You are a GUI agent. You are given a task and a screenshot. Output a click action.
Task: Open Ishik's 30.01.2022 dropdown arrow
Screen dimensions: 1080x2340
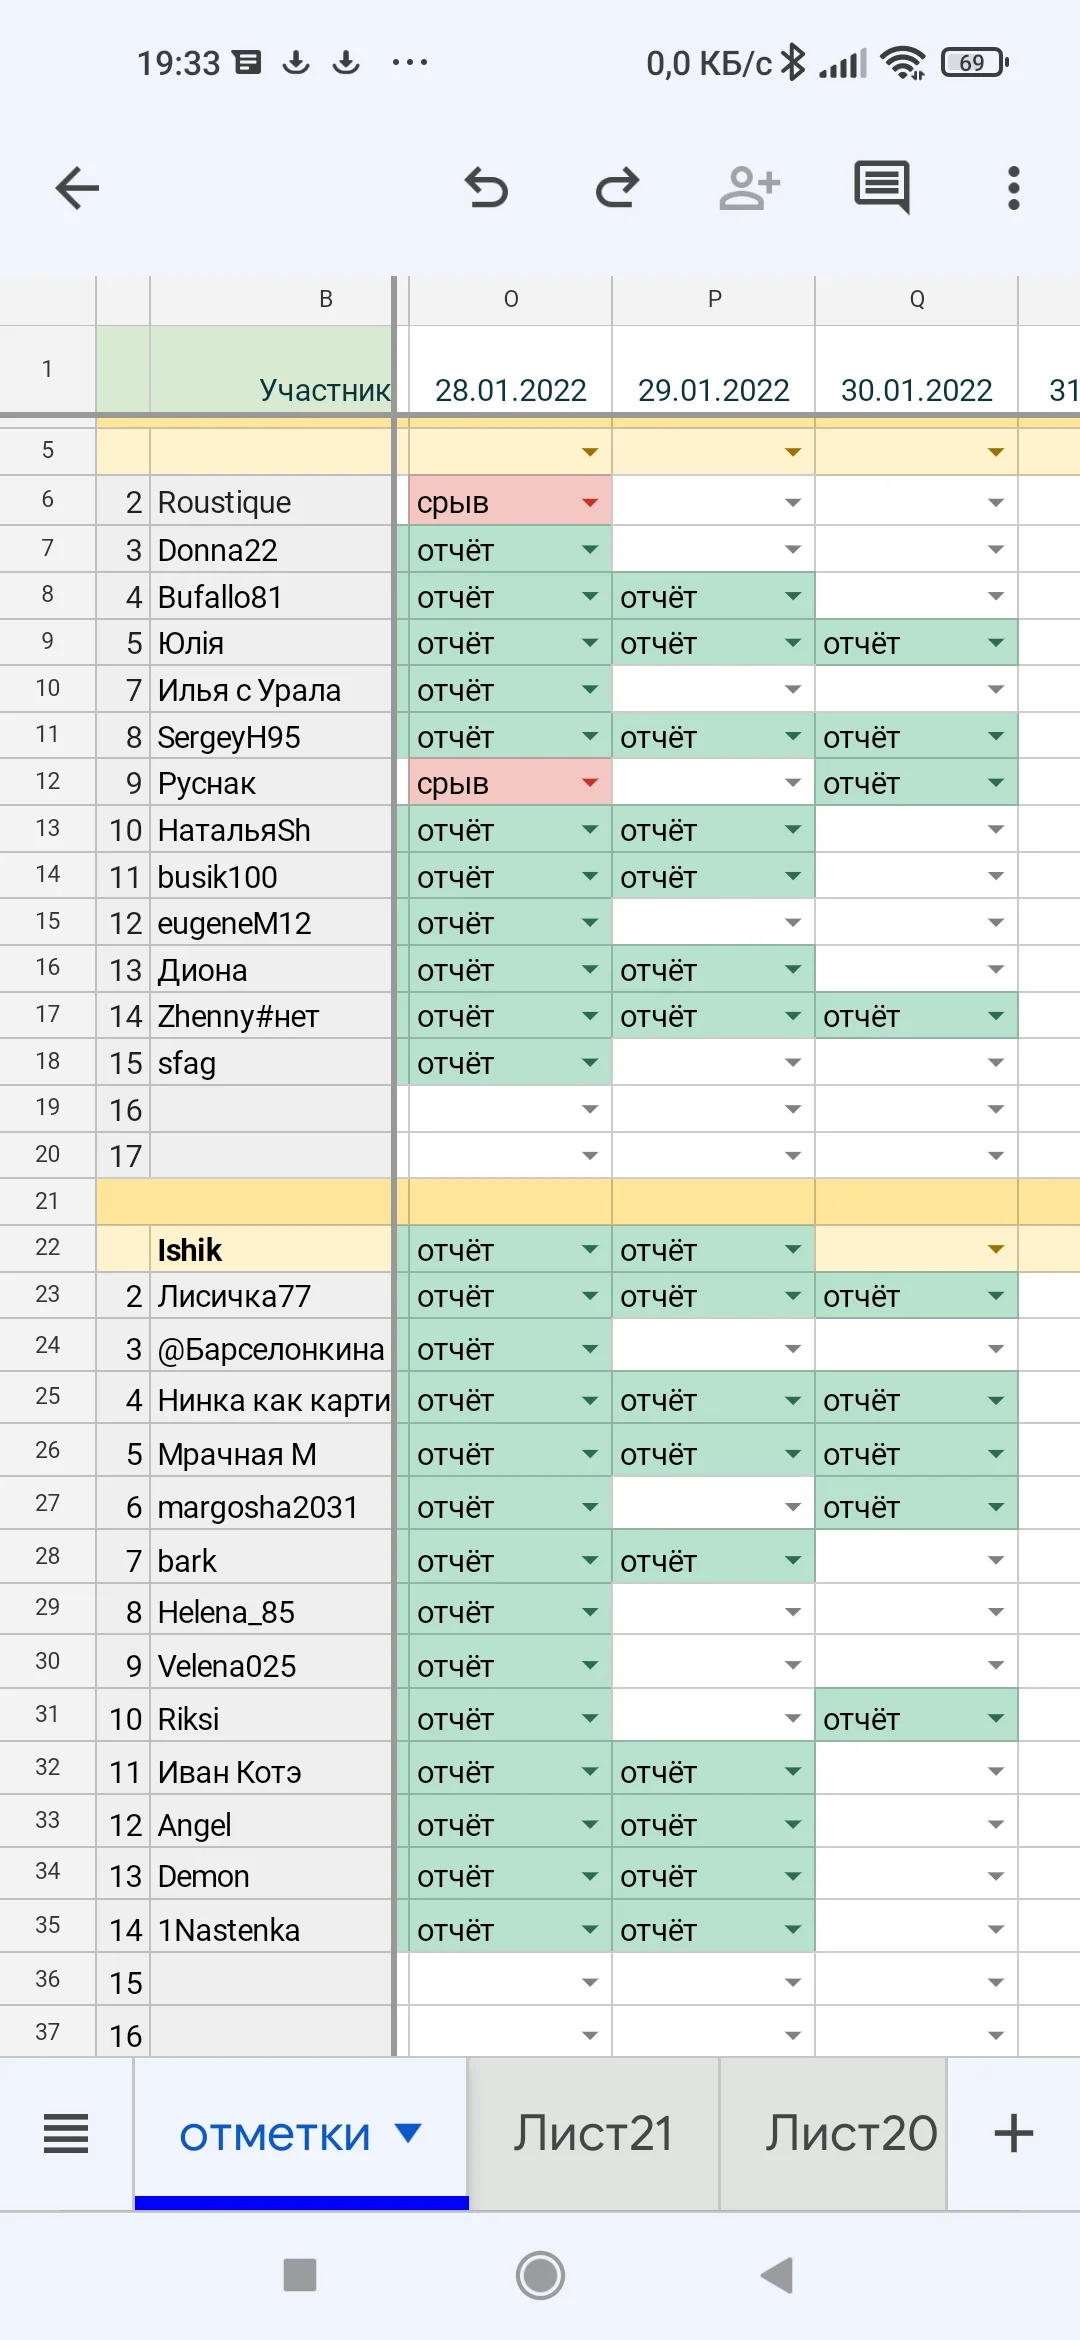pyautogui.click(x=996, y=1249)
